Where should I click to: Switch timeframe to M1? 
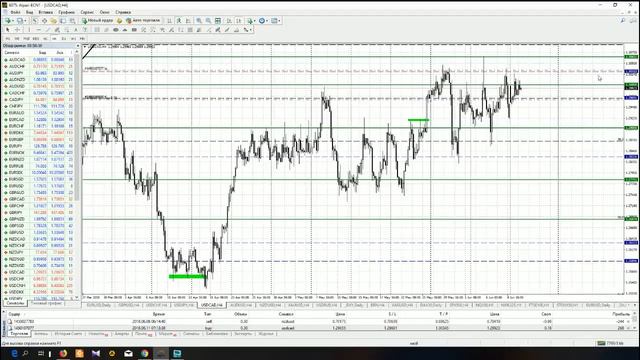[x=7, y=39]
